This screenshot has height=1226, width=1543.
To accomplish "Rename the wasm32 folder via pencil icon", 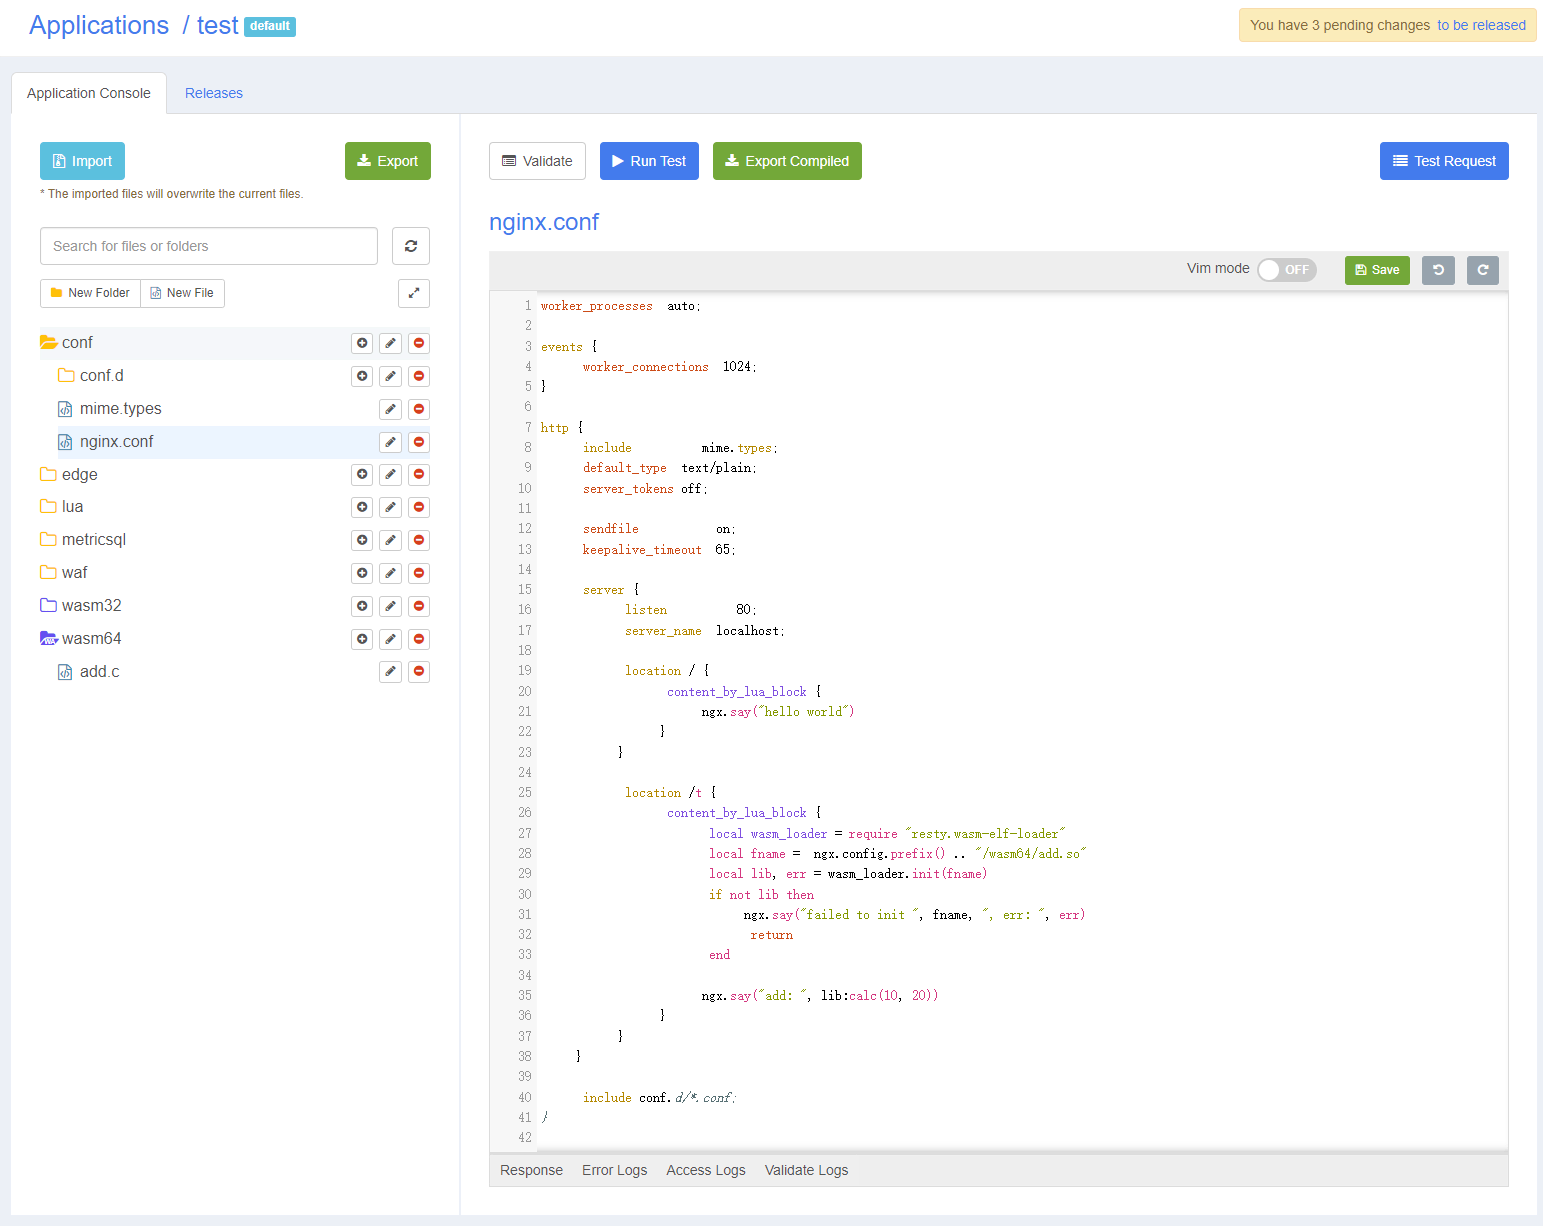I will tap(391, 606).
